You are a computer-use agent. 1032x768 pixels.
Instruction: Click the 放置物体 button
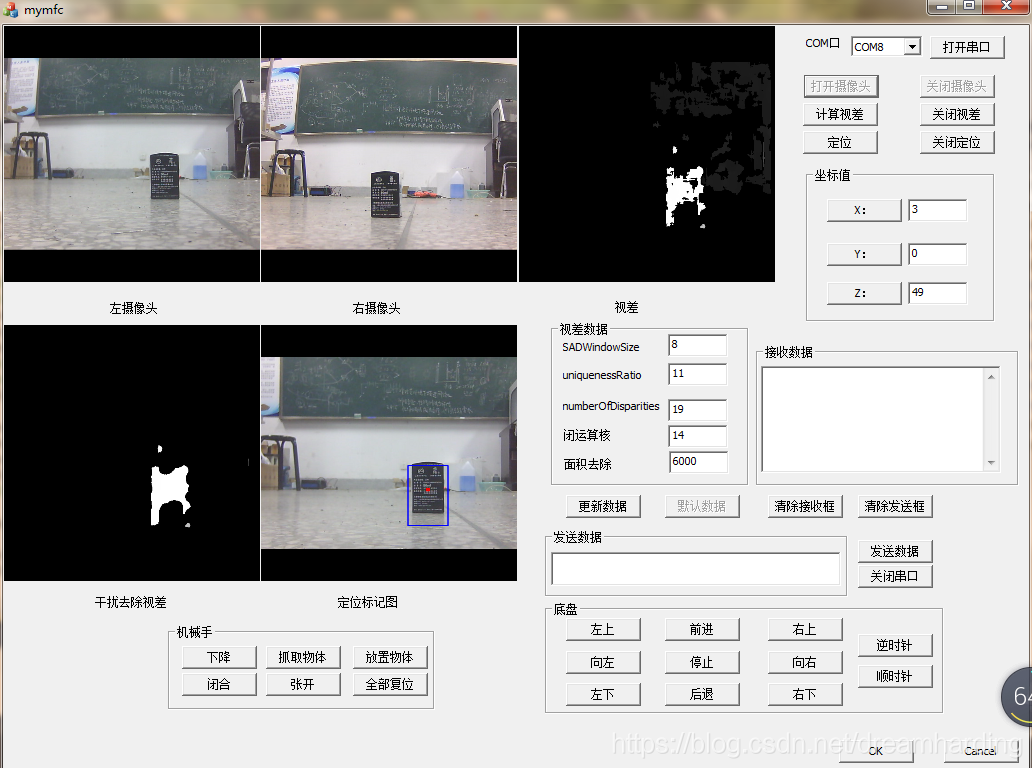coord(390,657)
